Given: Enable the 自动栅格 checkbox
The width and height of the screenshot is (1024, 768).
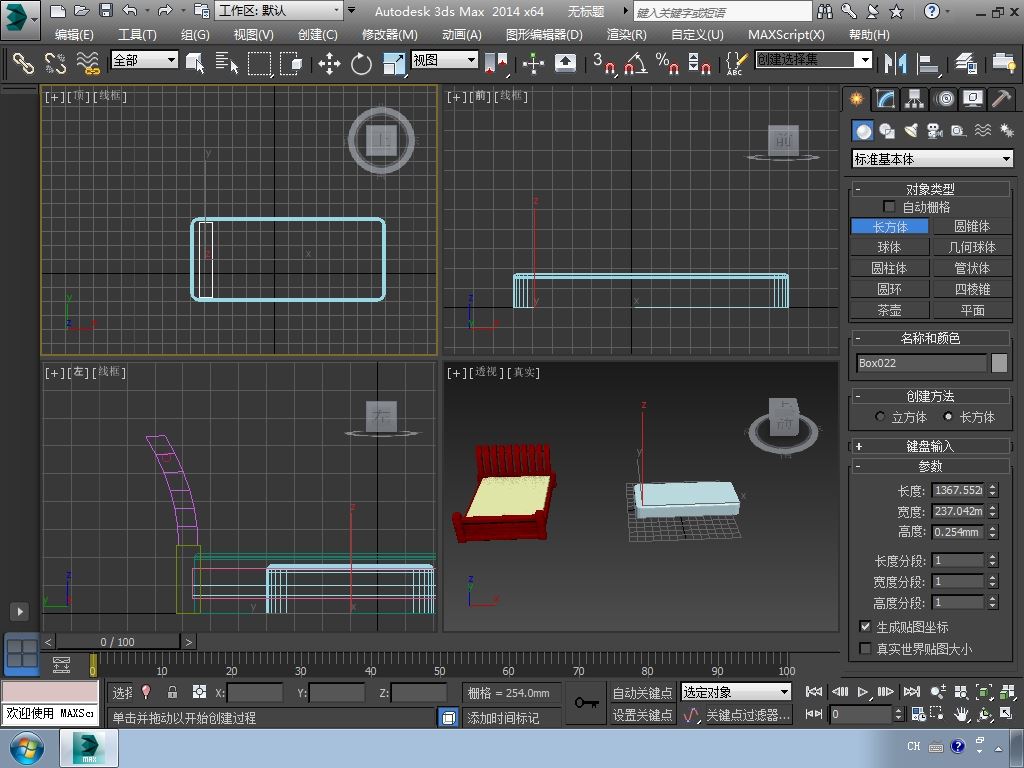Looking at the screenshot, I should (x=889, y=207).
